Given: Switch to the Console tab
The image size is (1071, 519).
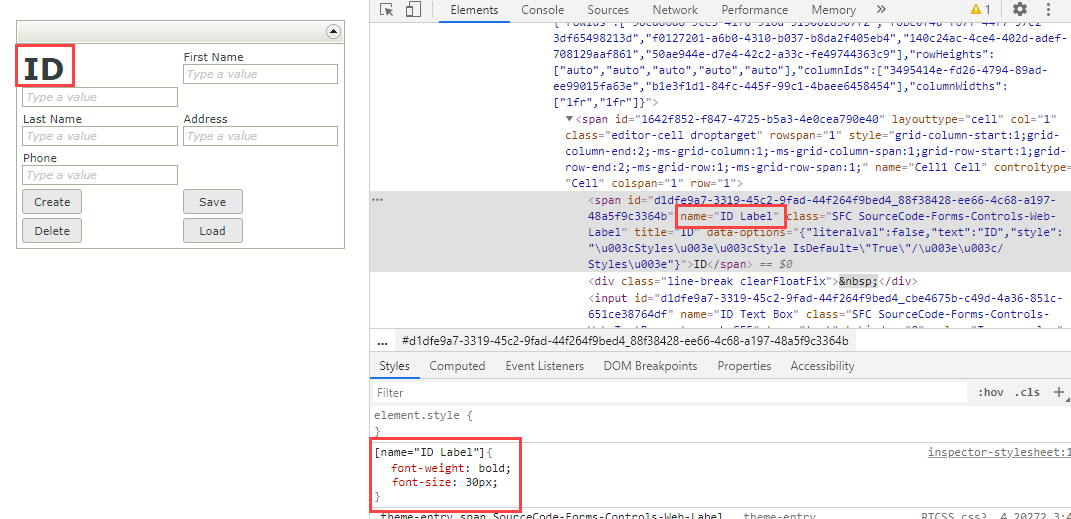Looking at the screenshot, I should 542,10.
